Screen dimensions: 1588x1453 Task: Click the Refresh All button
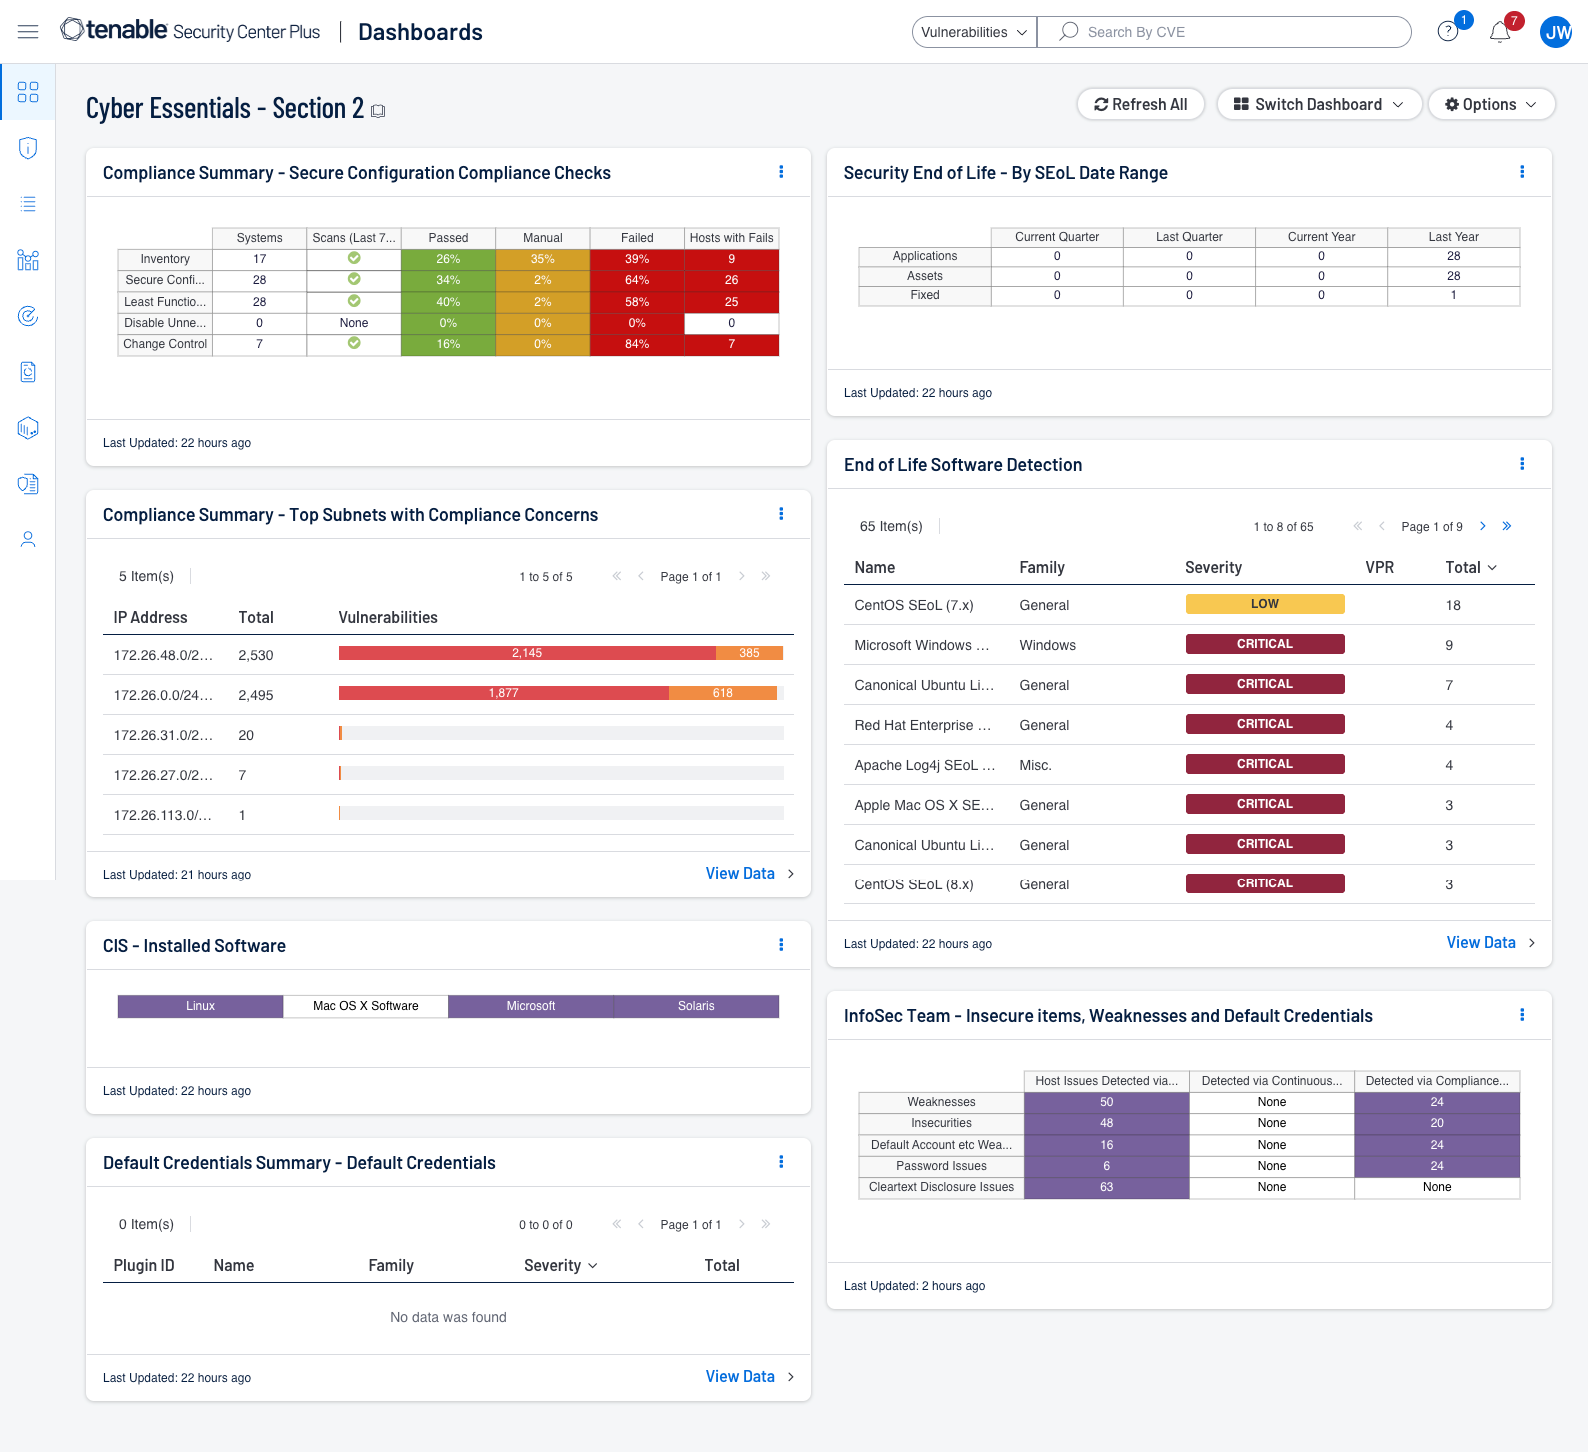coord(1140,104)
